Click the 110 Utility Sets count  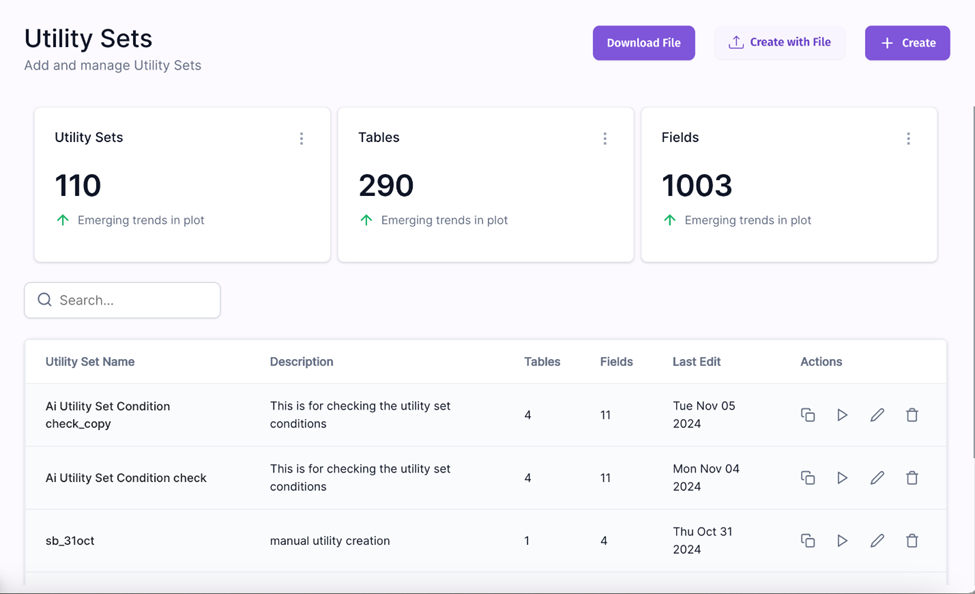(78, 185)
